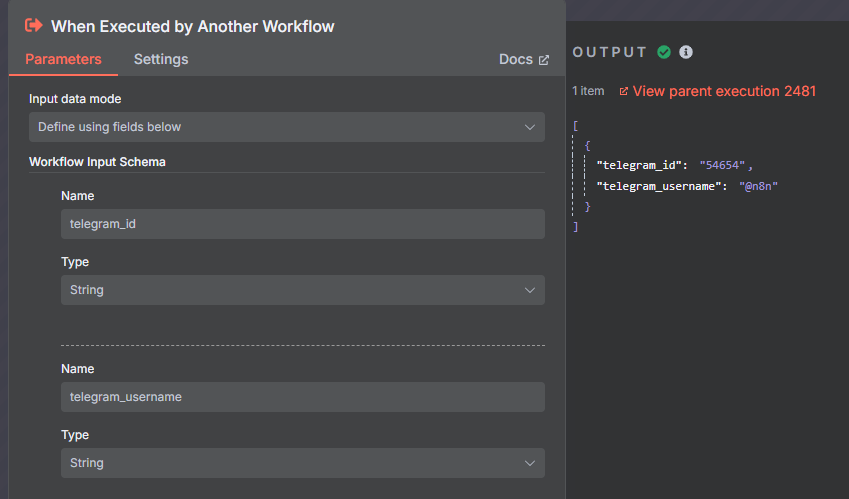Expand the Type dropdown for telegram_username

pos(303,463)
